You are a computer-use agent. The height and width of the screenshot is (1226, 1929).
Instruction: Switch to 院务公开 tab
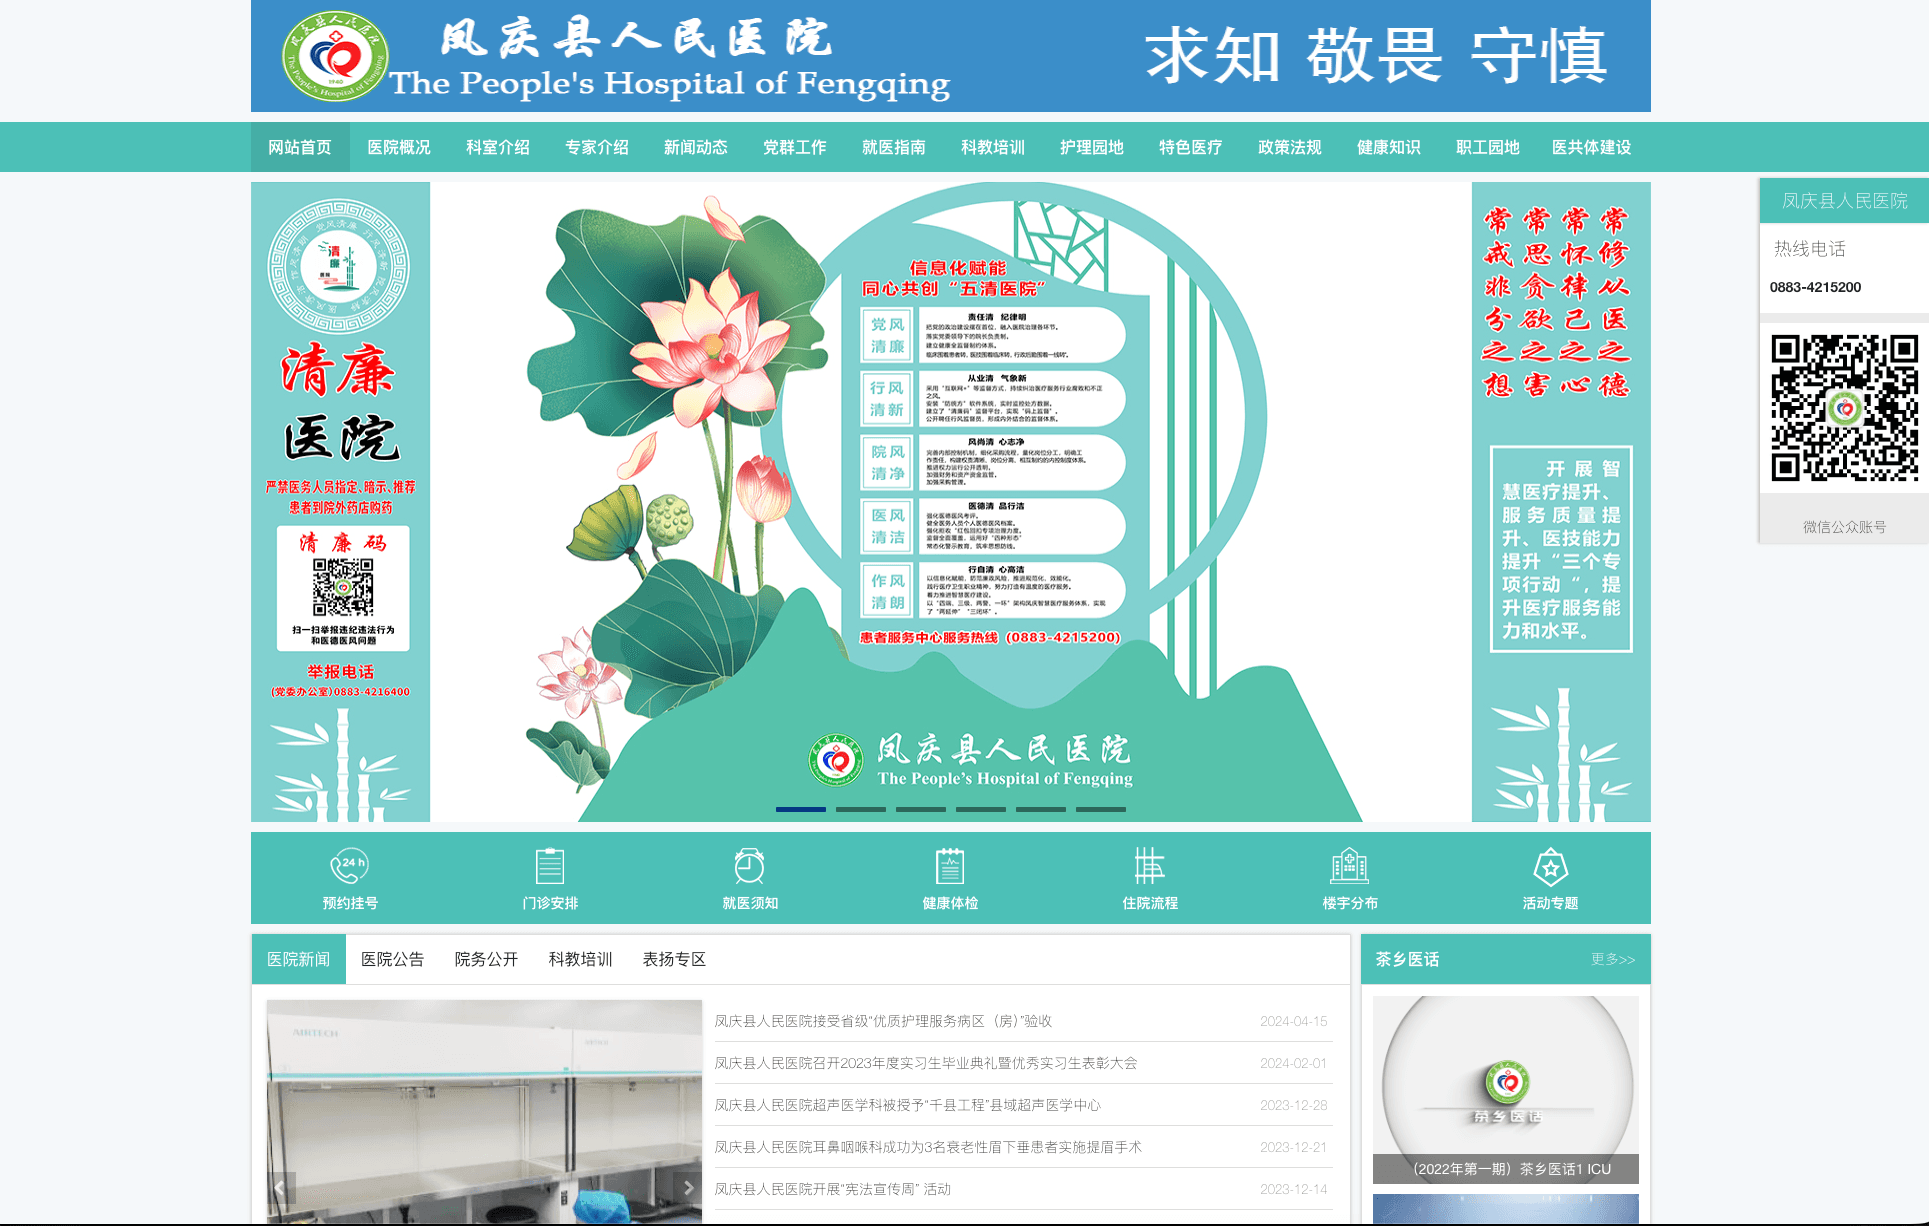[487, 959]
